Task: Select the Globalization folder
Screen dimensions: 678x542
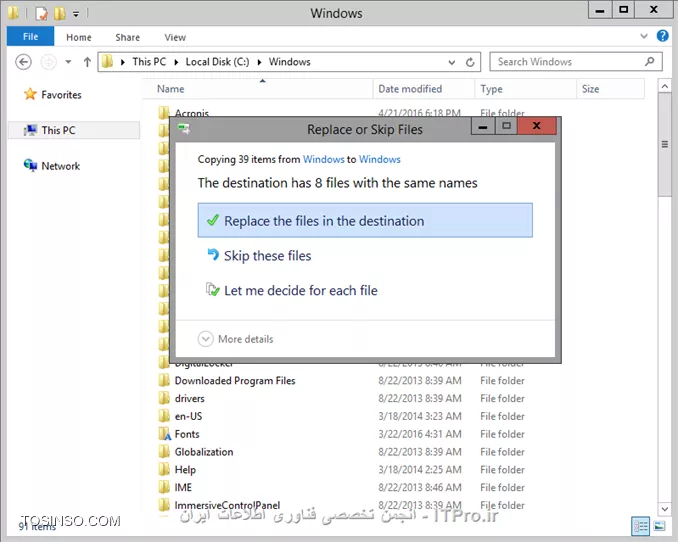Action: (x=204, y=452)
